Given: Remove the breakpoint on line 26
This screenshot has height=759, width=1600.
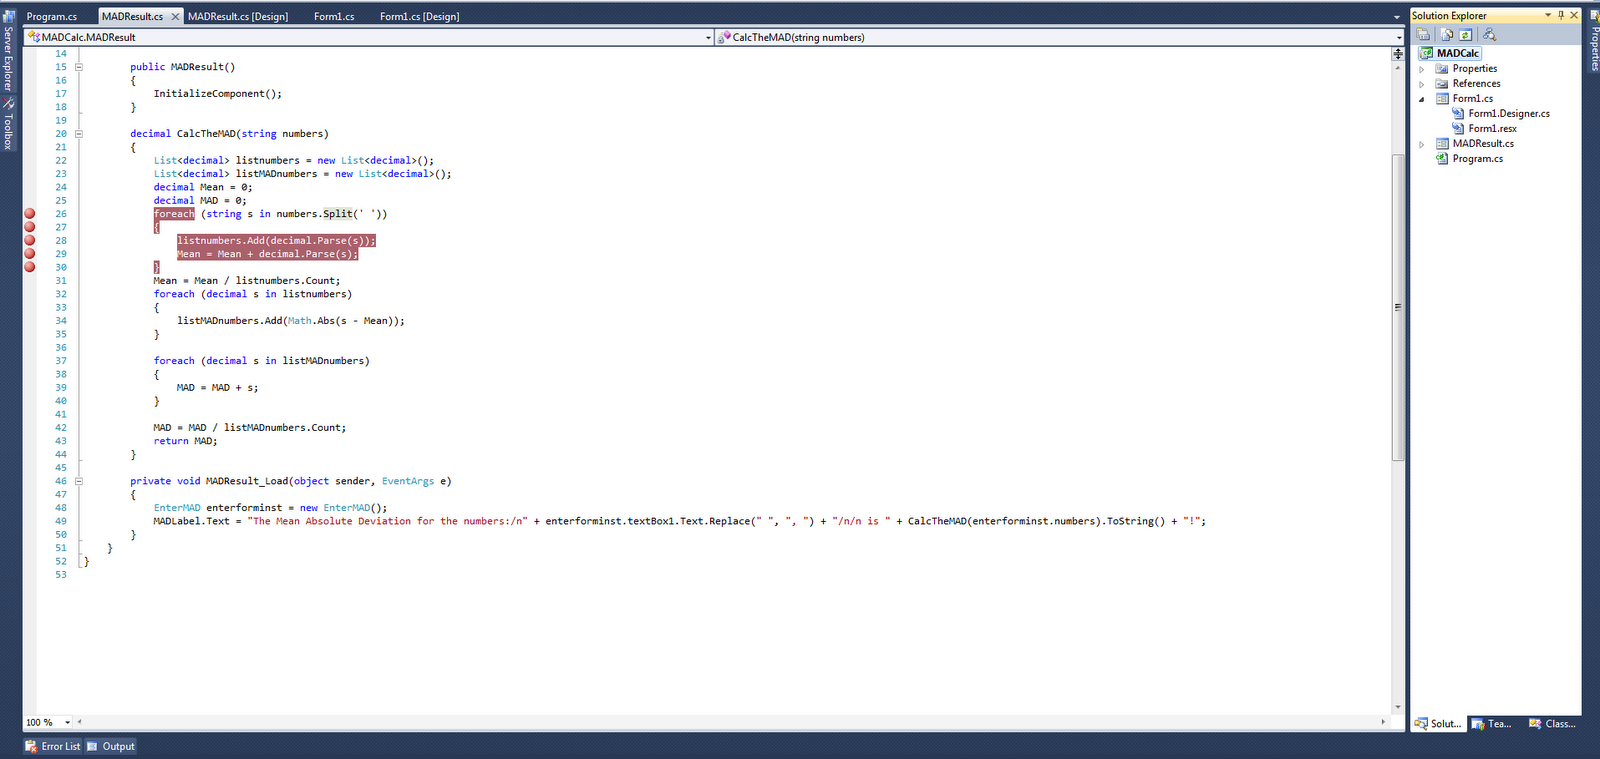Looking at the screenshot, I should [x=30, y=214].
